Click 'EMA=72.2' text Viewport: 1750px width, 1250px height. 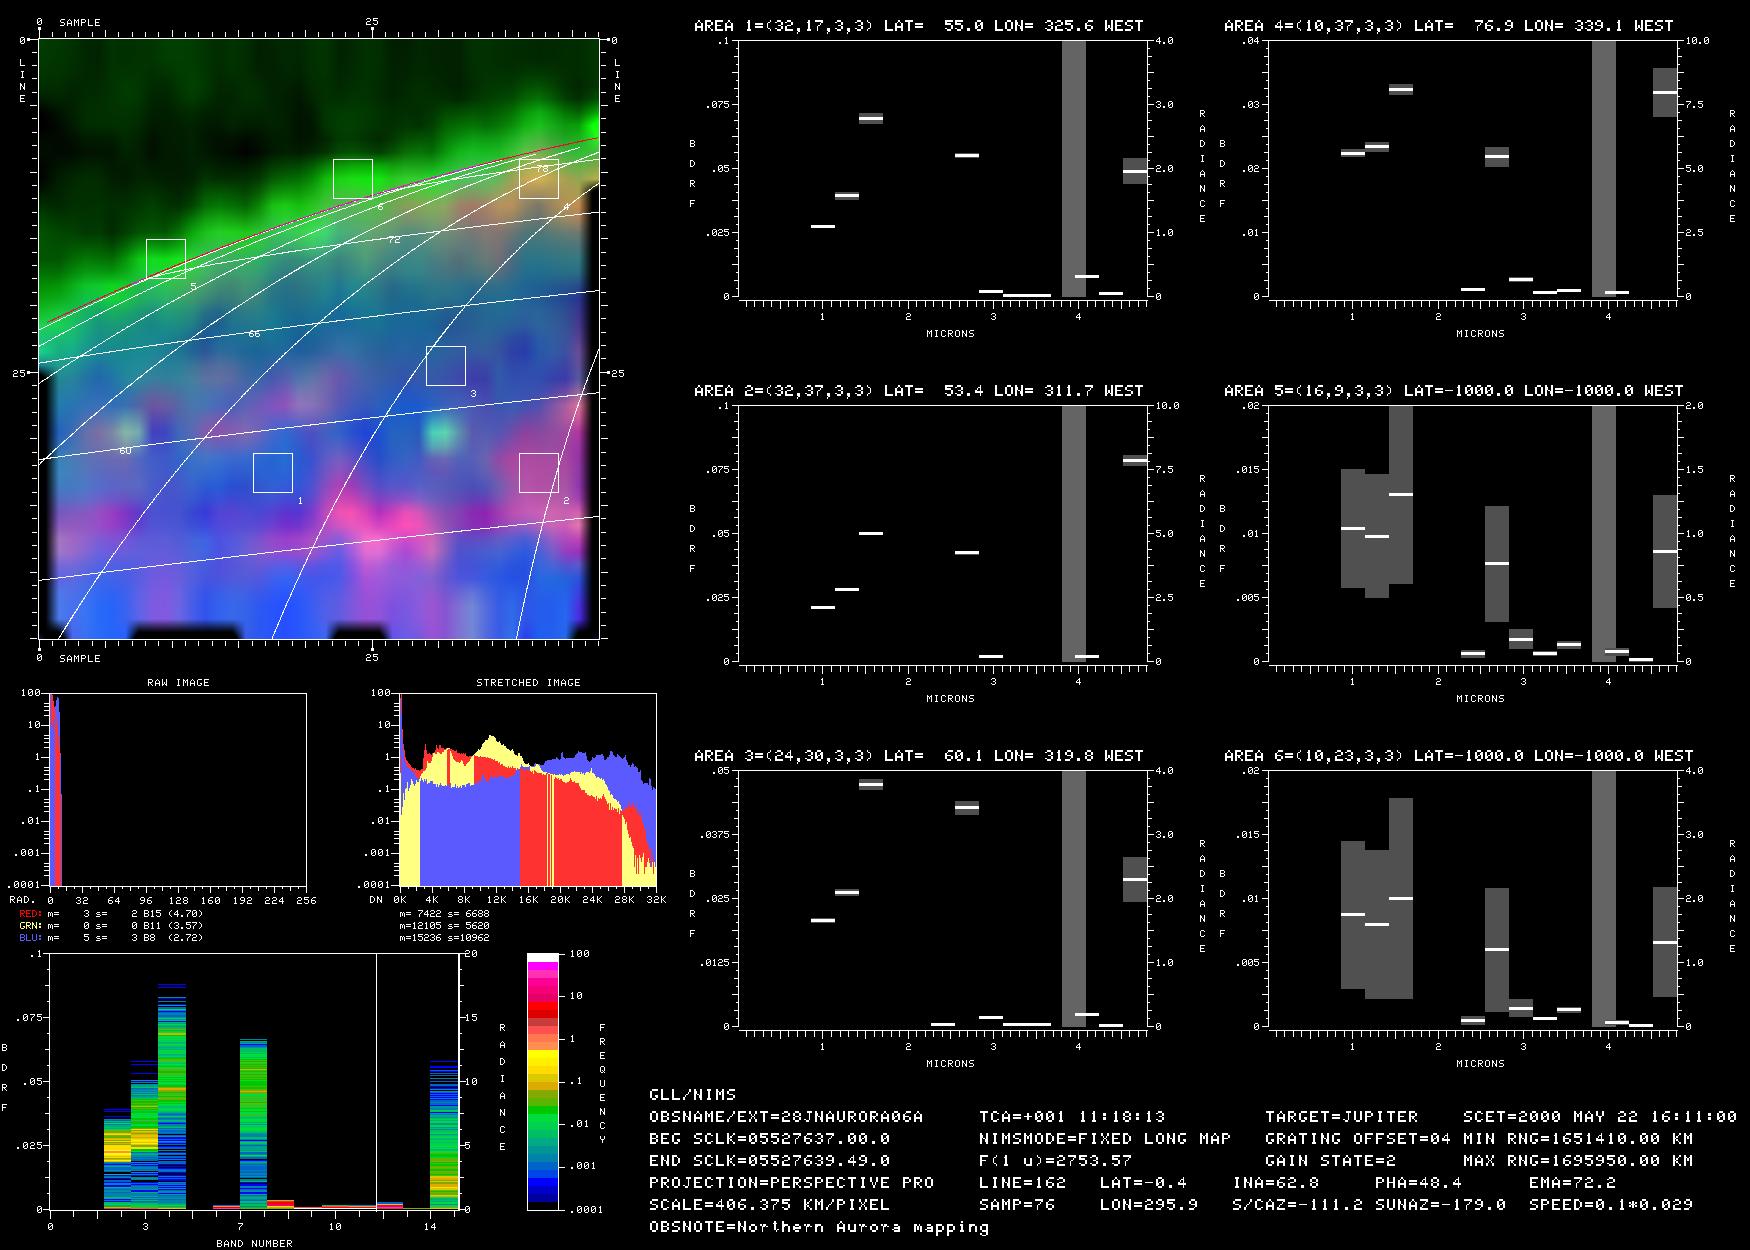coord(1572,1183)
